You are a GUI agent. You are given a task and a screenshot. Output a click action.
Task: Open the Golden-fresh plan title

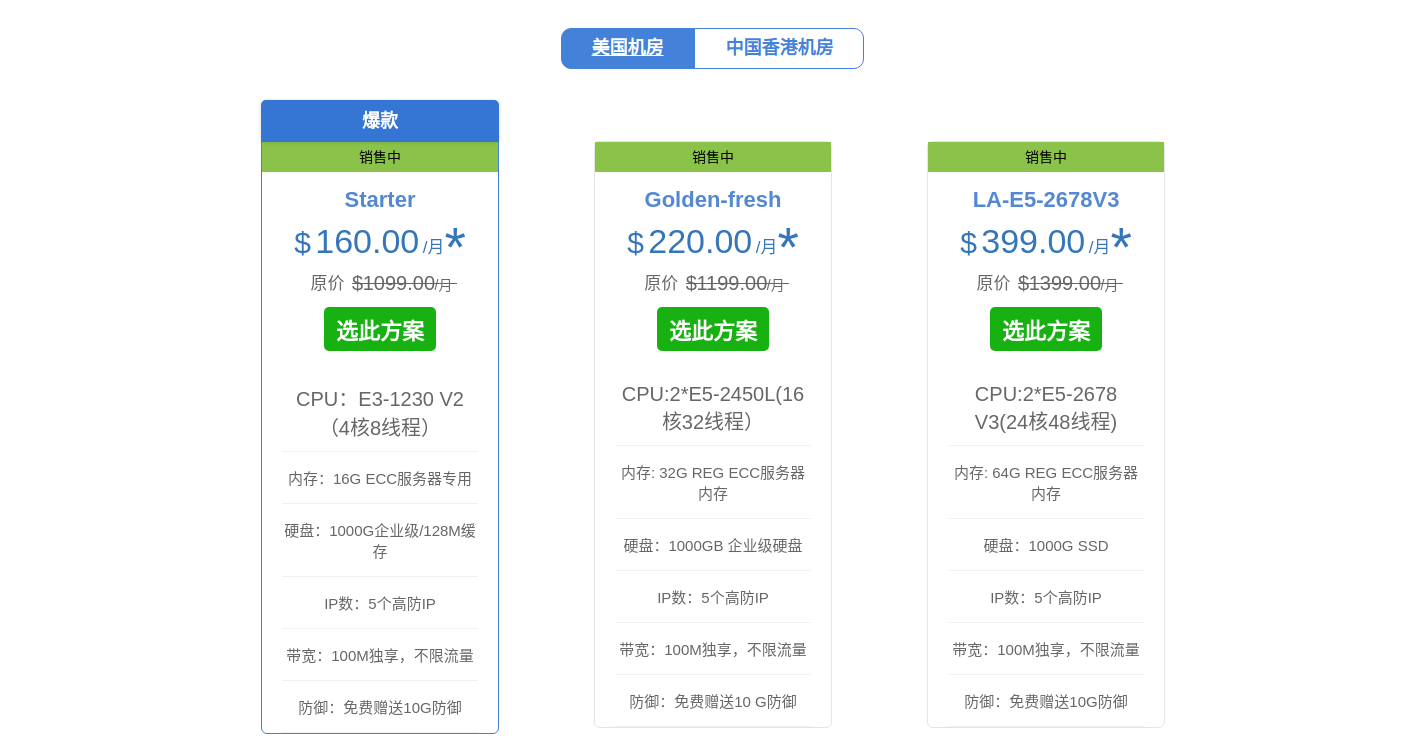tap(713, 200)
